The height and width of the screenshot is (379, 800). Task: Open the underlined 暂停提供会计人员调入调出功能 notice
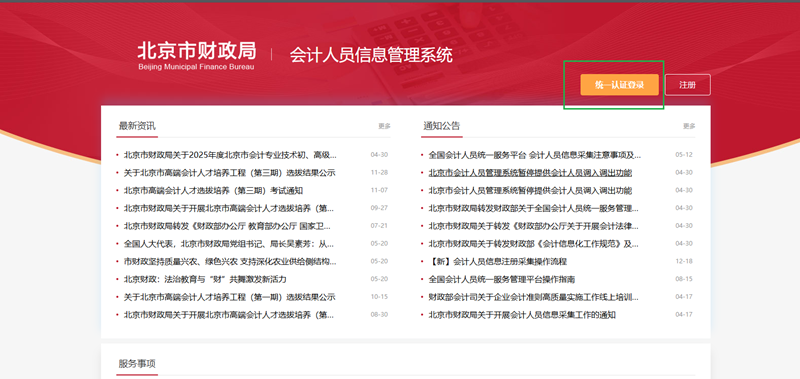point(530,172)
